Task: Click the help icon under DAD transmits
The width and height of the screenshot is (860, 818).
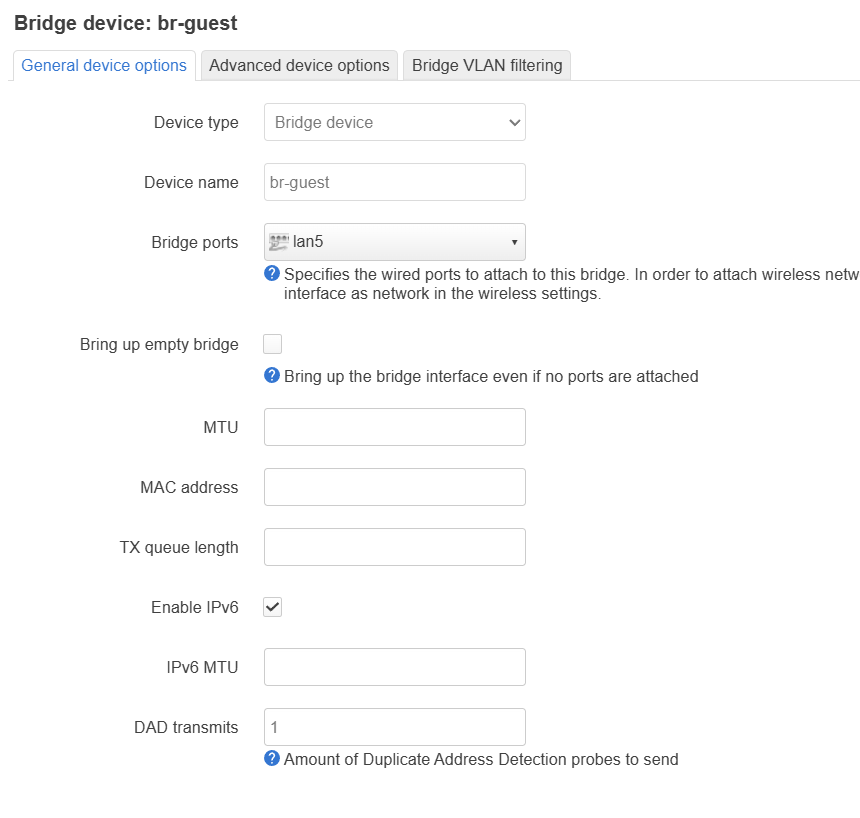Action: point(271,759)
